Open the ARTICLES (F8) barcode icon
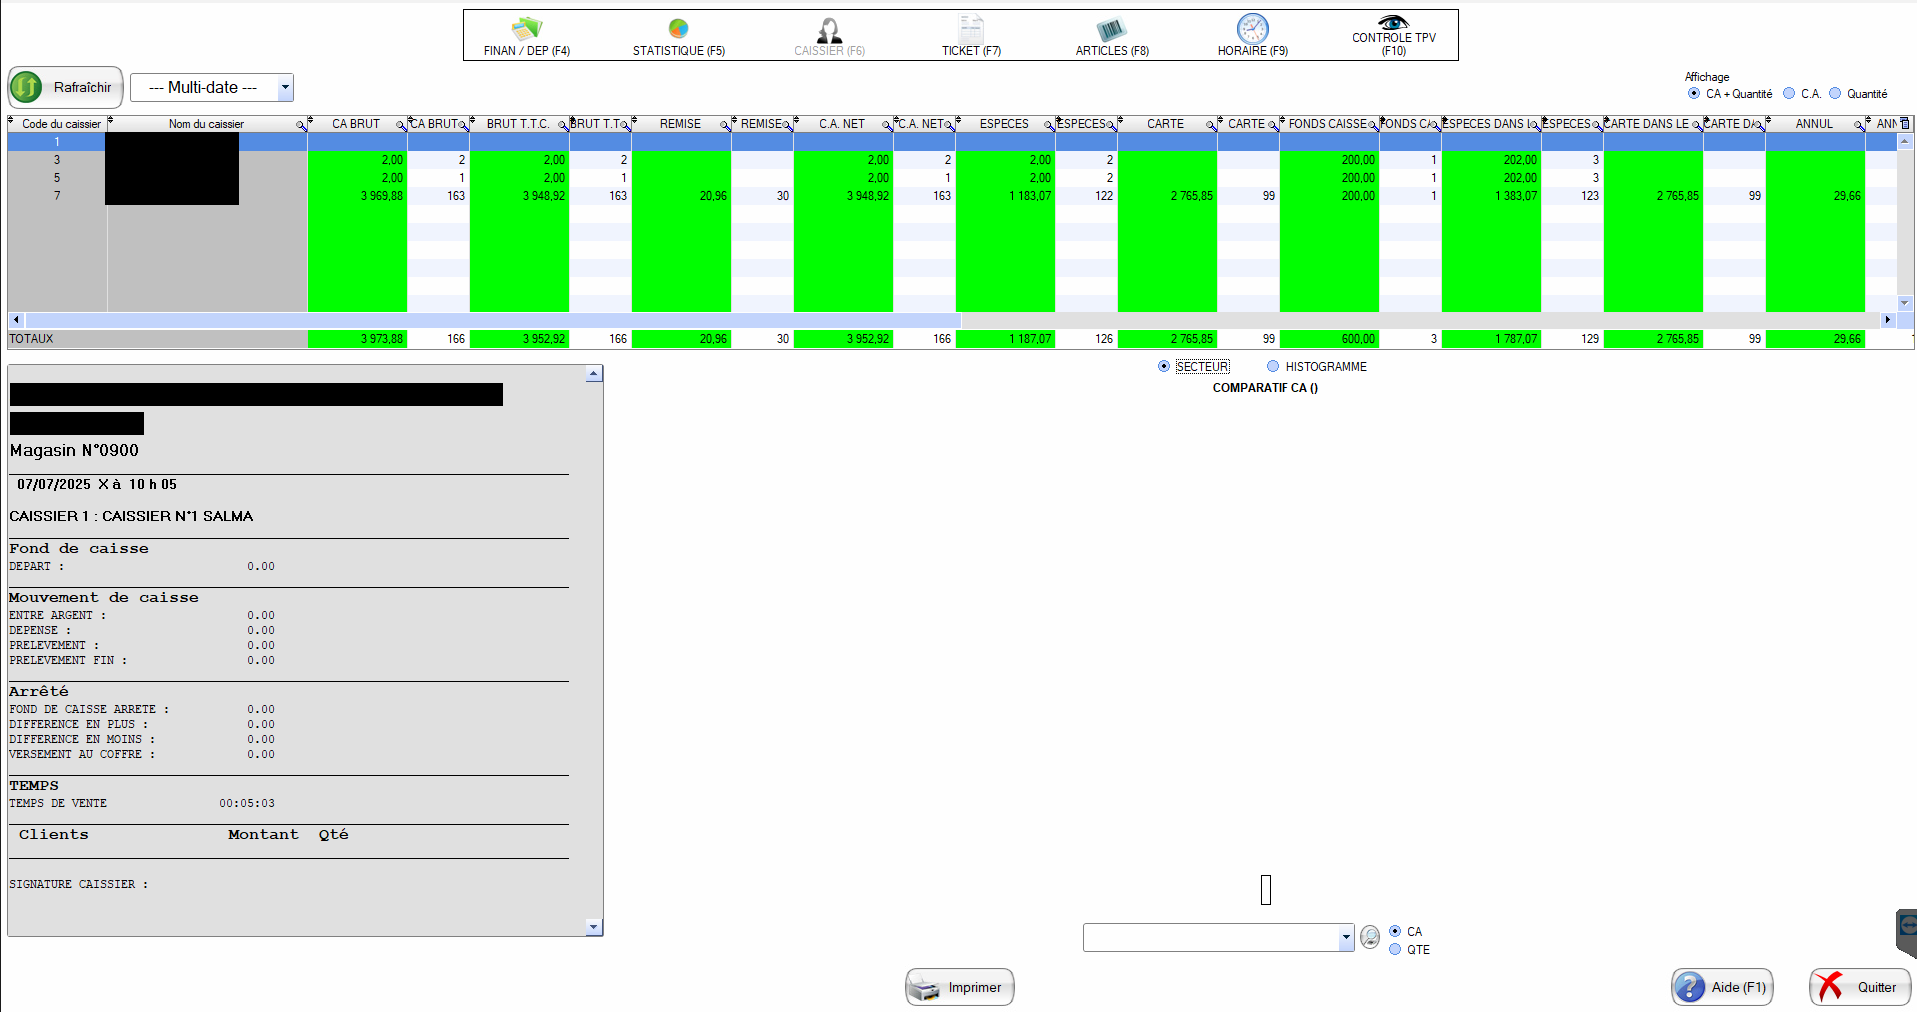 [x=1111, y=29]
